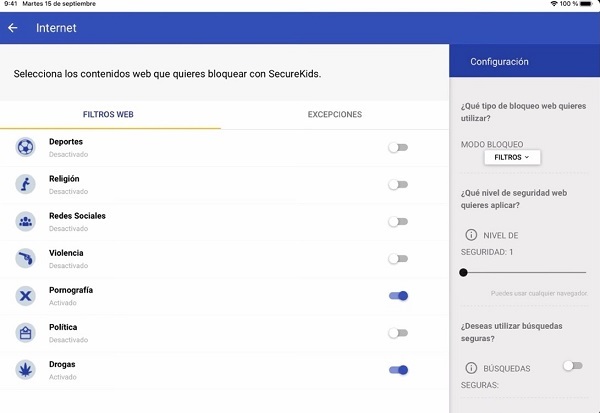Select the Filtros Web tab
This screenshot has width=600, height=413.
click(x=110, y=115)
